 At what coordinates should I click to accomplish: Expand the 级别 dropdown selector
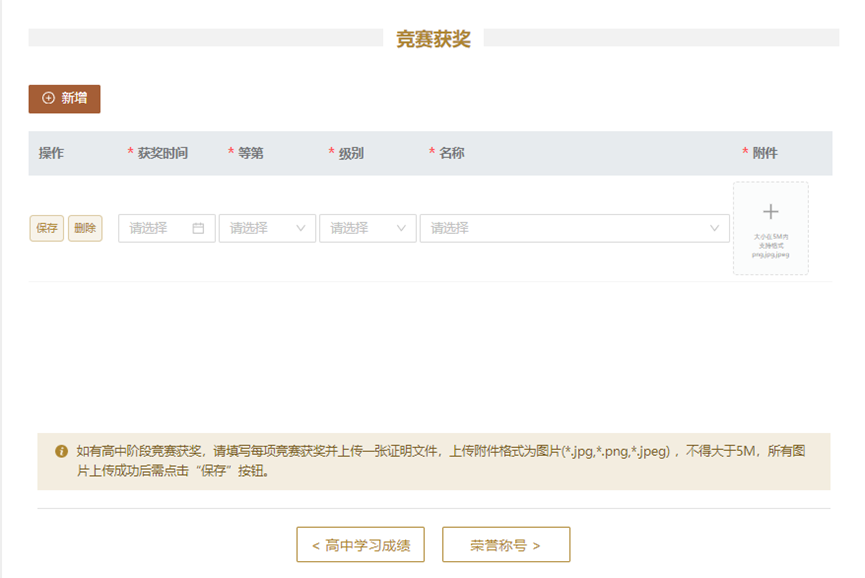pyautogui.click(x=367, y=228)
